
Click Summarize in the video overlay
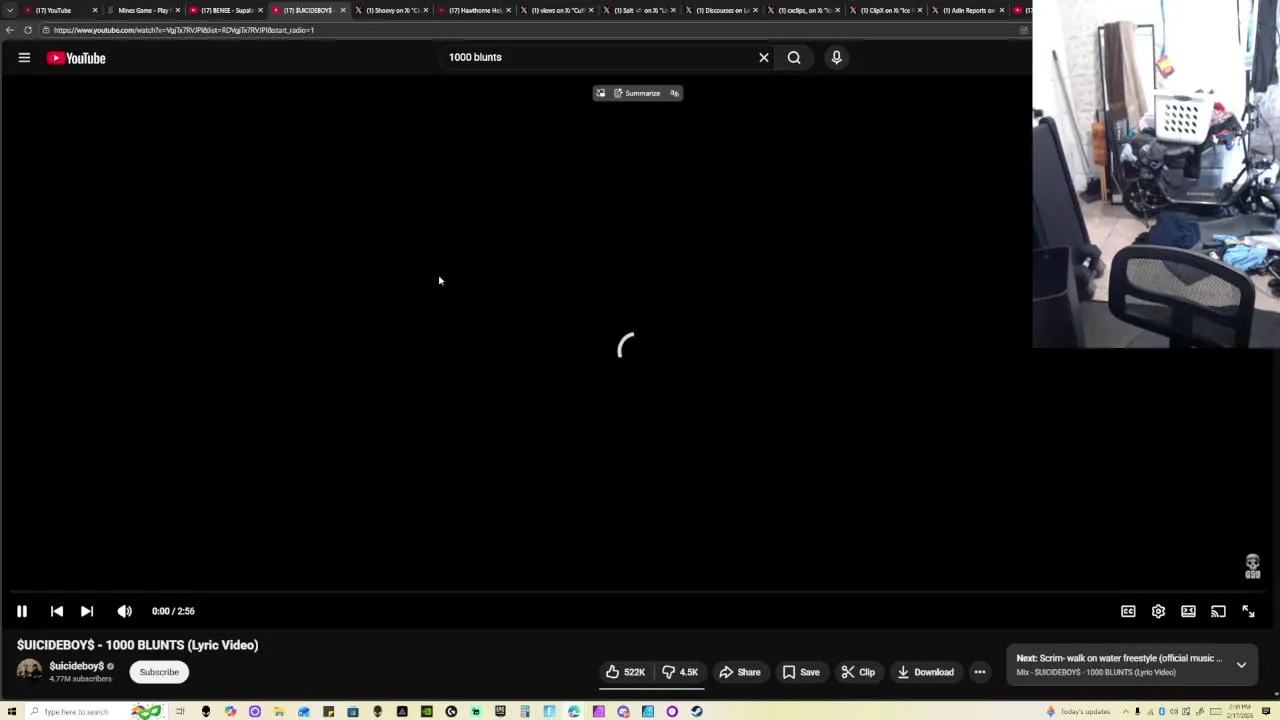(637, 93)
